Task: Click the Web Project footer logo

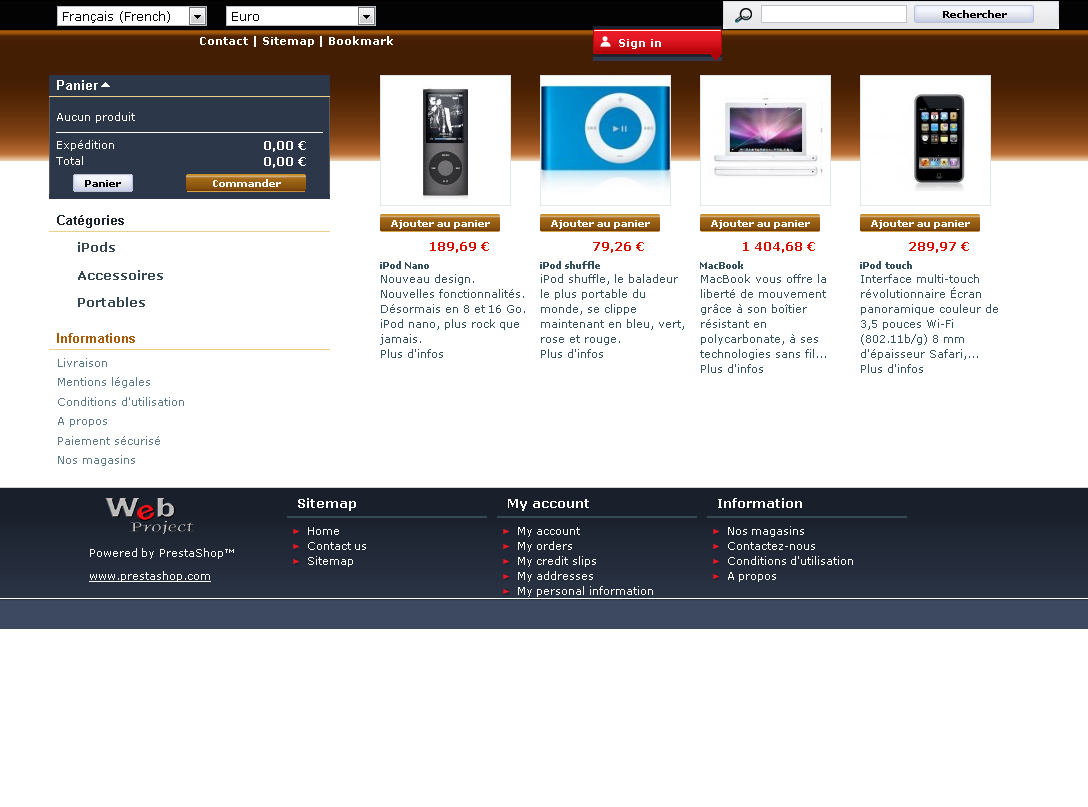Action: point(149,514)
